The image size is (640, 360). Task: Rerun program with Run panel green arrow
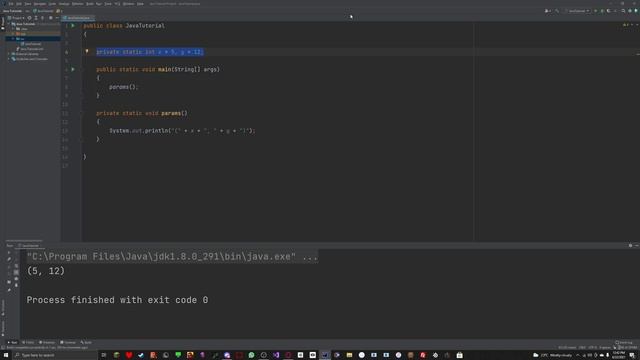9,253
